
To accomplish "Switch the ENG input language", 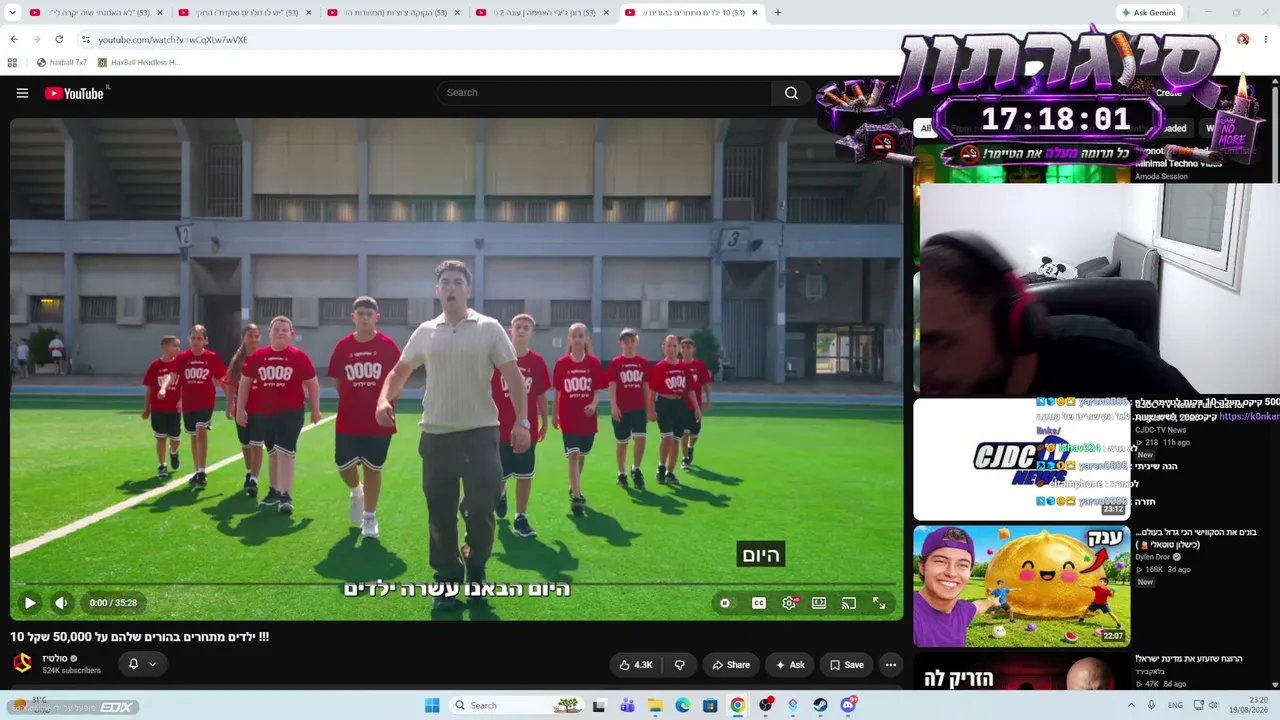I will coord(1175,705).
